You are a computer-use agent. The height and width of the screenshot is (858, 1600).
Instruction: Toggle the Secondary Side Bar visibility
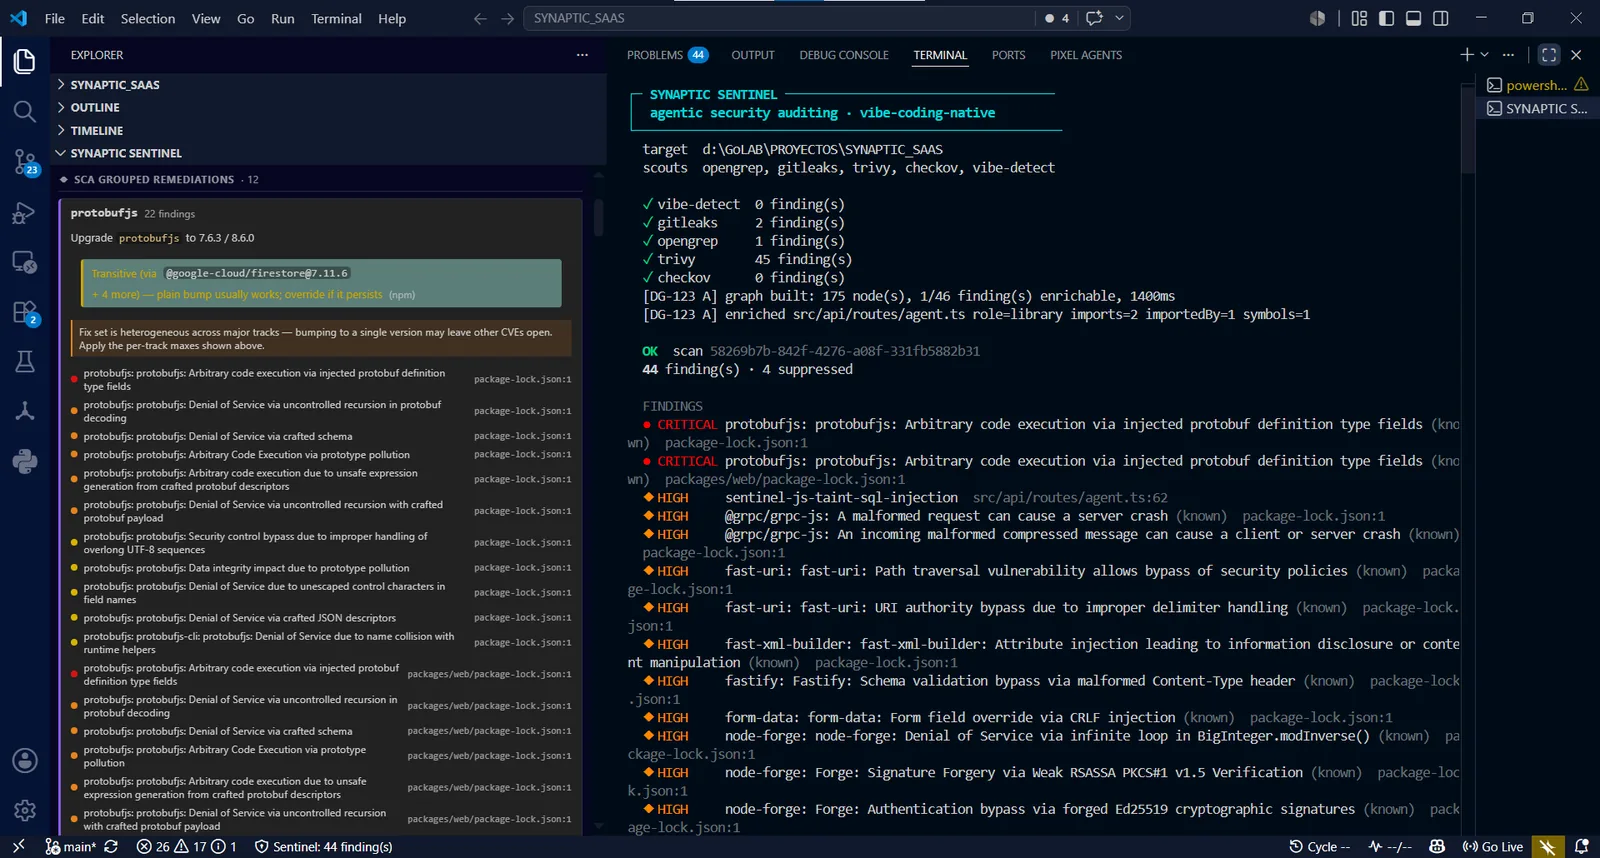click(x=1441, y=18)
